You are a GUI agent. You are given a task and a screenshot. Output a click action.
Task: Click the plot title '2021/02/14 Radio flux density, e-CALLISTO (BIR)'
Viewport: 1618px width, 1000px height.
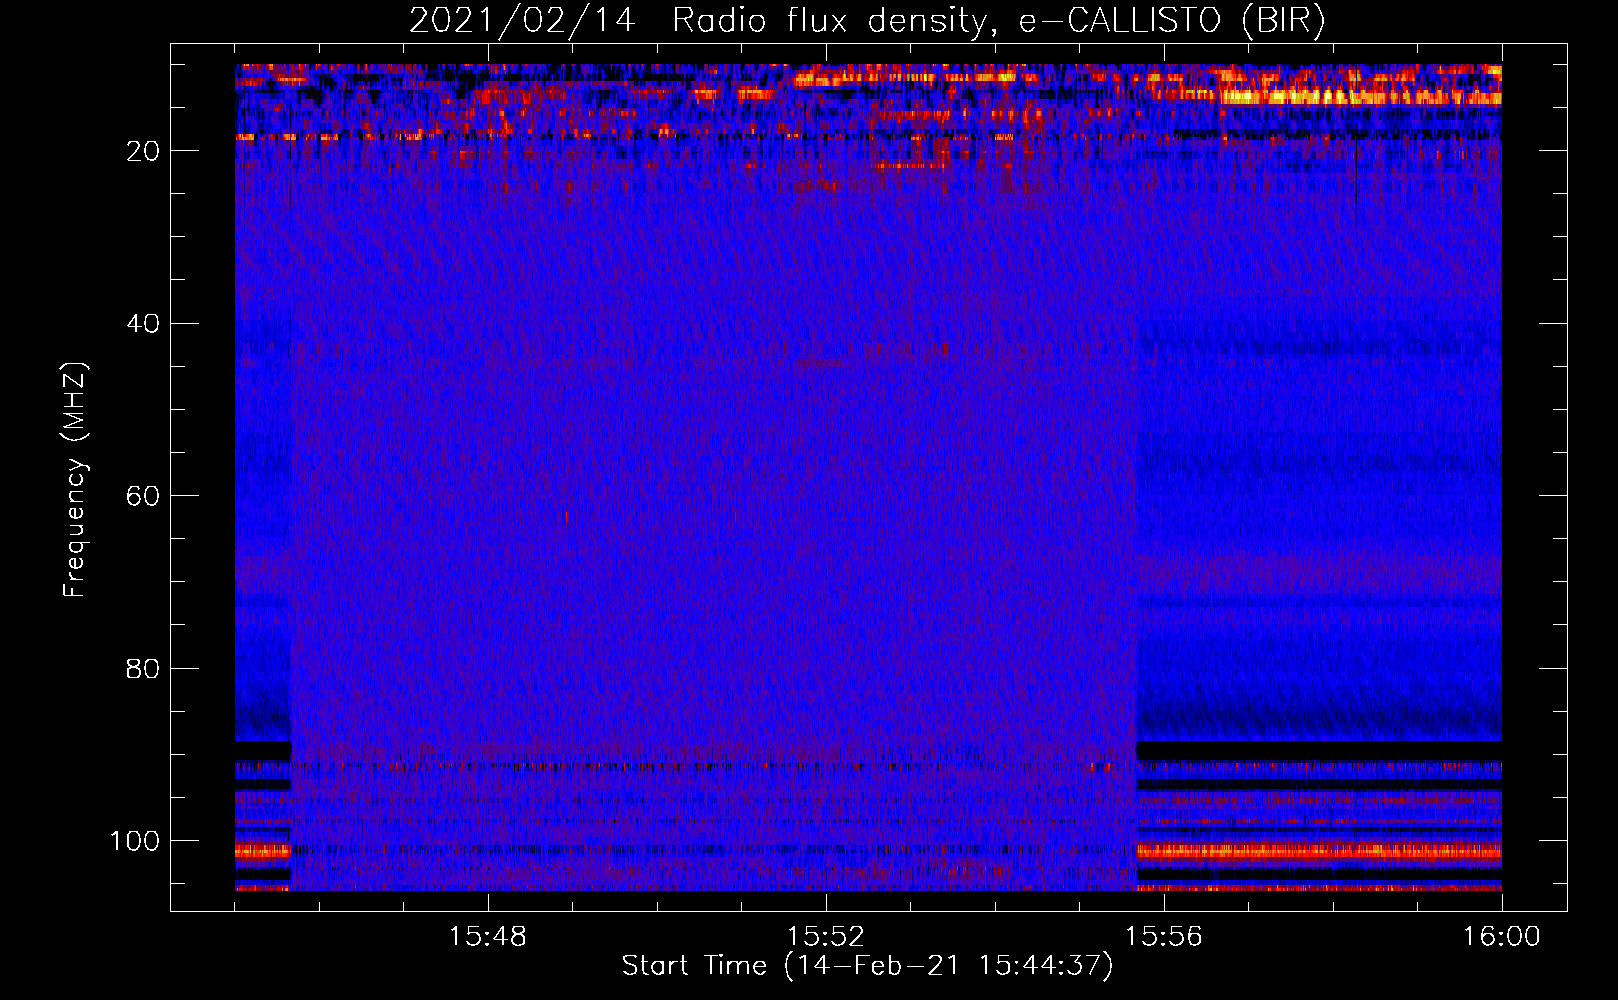(867, 20)
